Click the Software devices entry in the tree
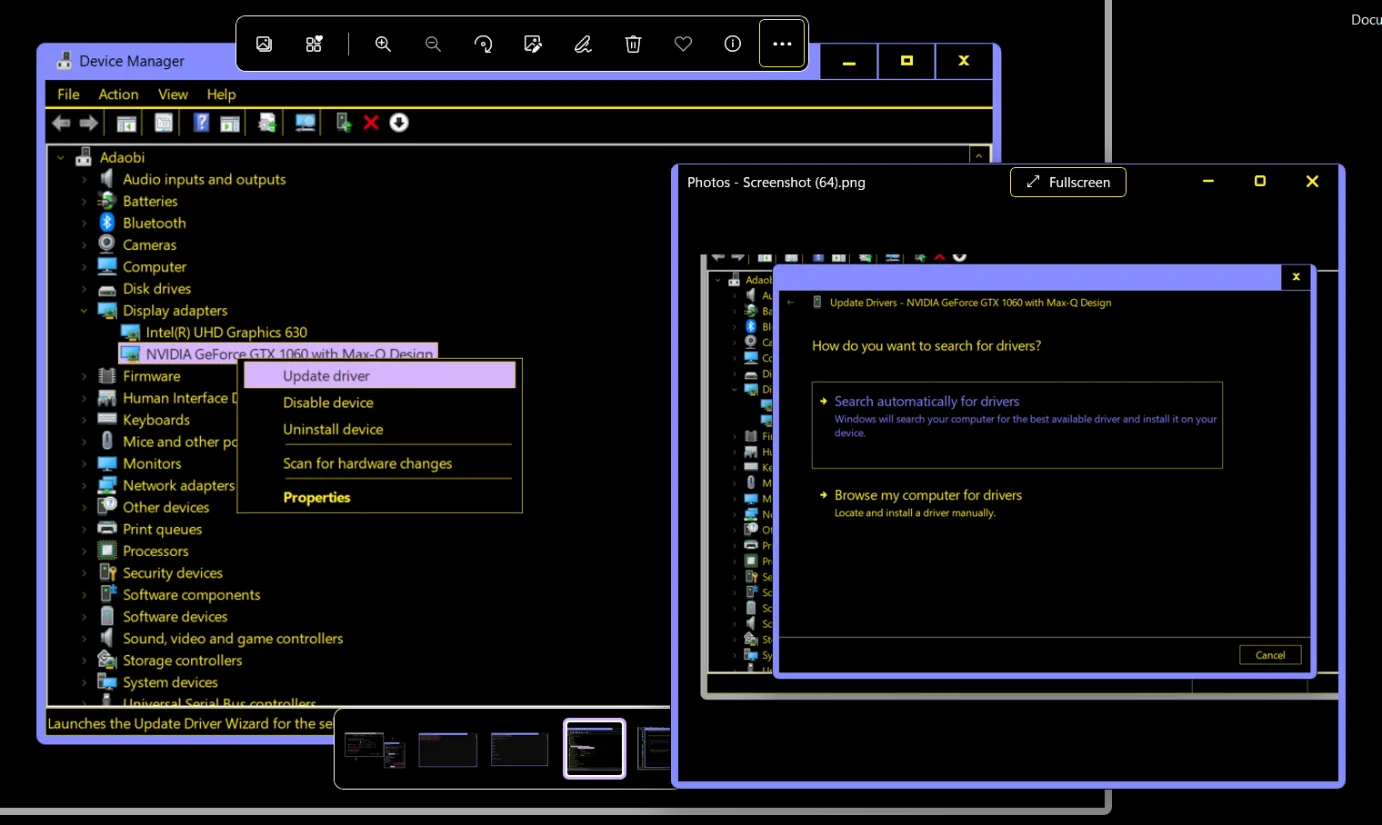This screenshot has height=825, width=1382. coord(175,617)
